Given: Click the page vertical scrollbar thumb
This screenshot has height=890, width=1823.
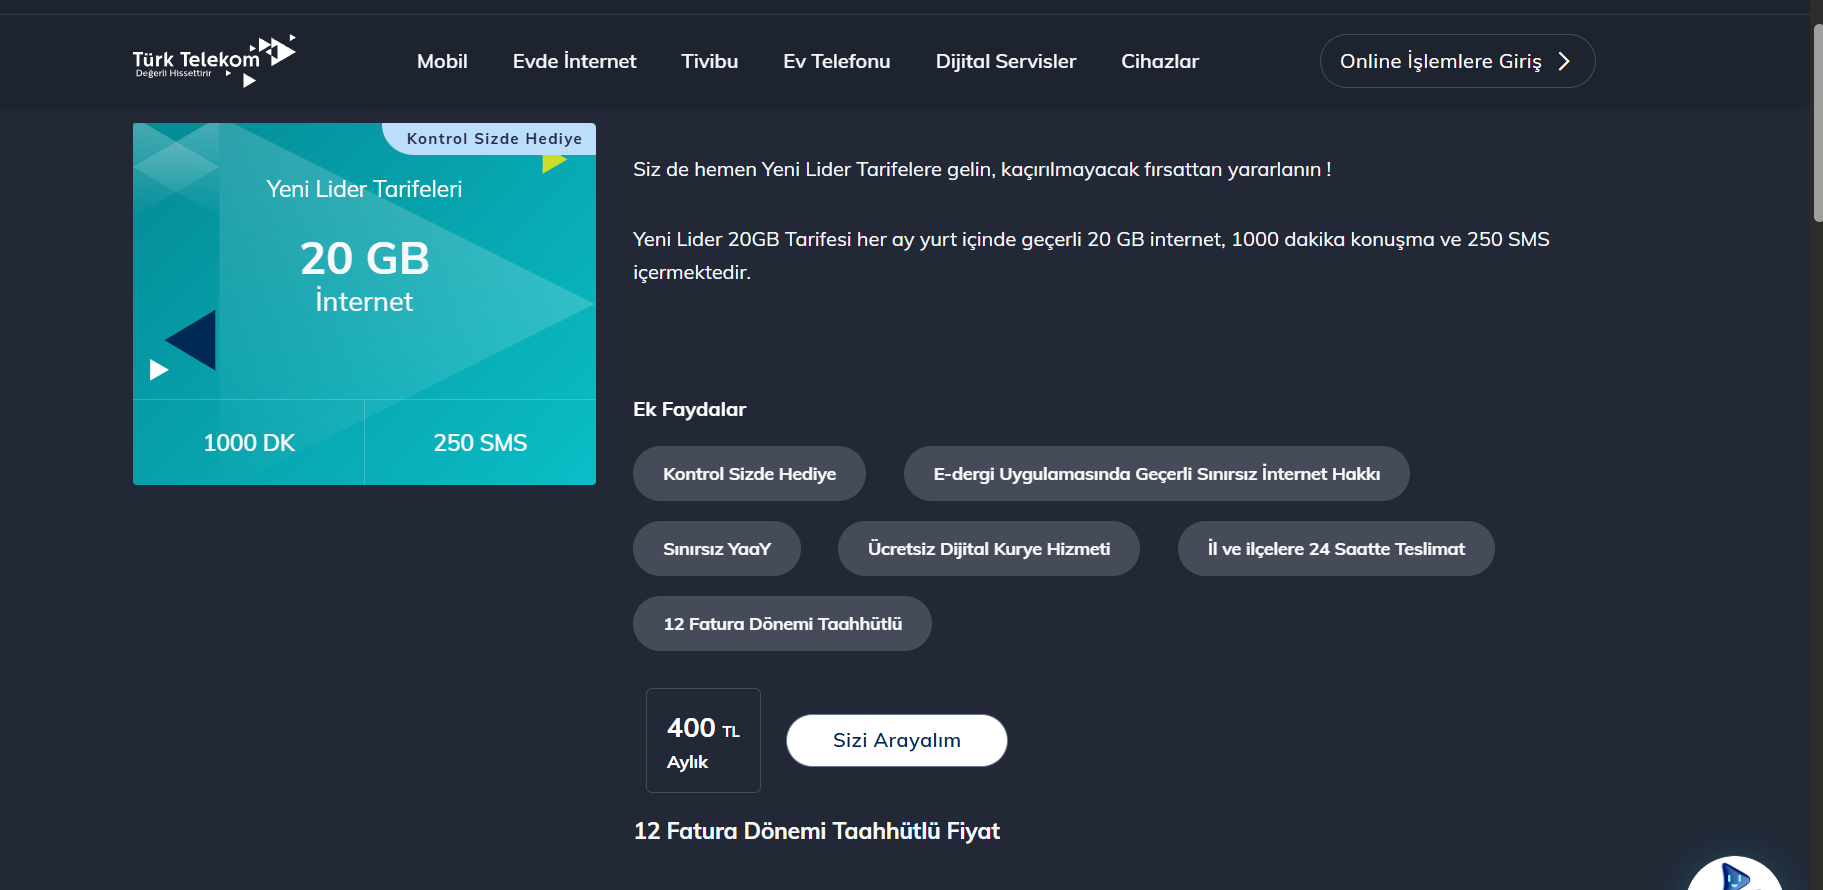Looking at the screenshot, I should pyautogui.click(x=1817, y=122).
